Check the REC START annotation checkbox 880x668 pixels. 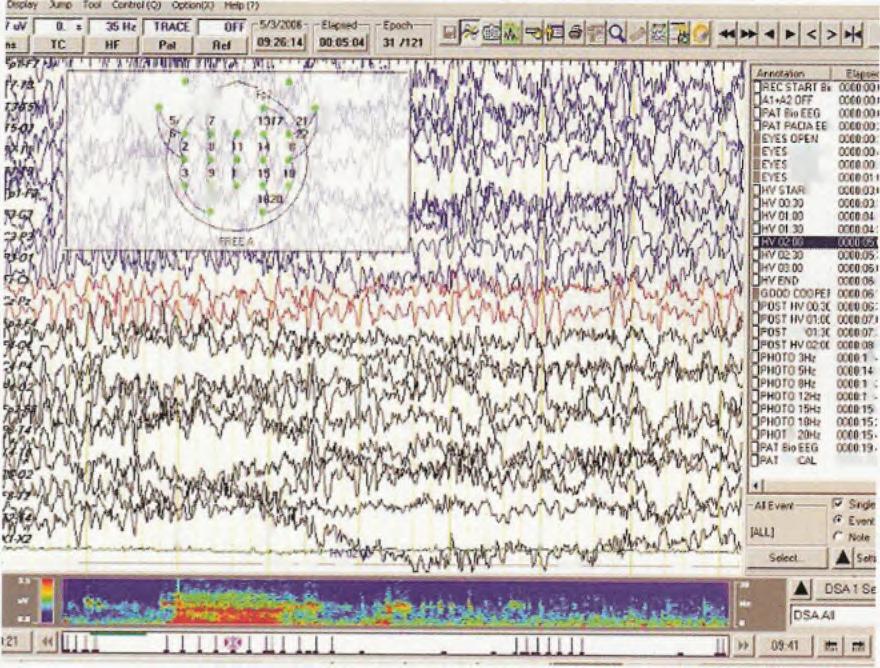(757, 88)
